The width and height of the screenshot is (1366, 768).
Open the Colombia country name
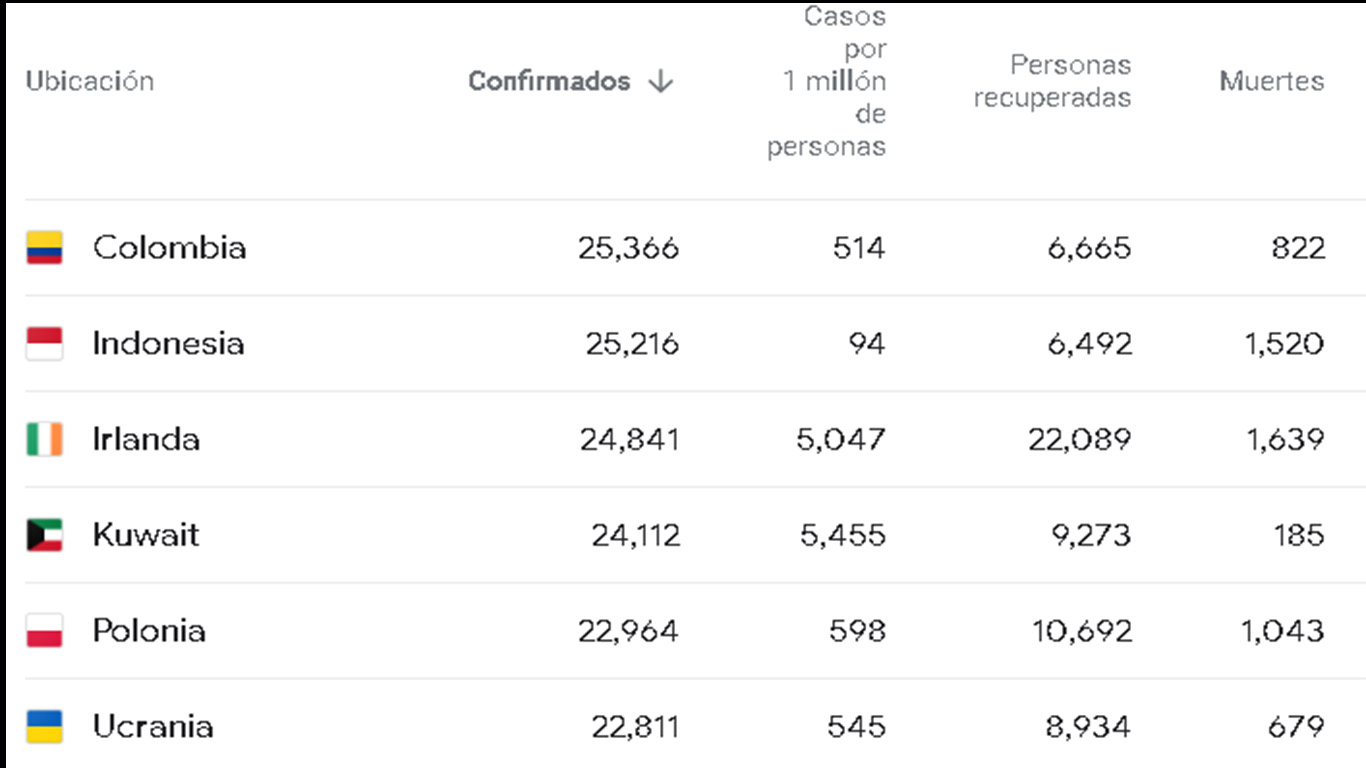pos(169,247)
